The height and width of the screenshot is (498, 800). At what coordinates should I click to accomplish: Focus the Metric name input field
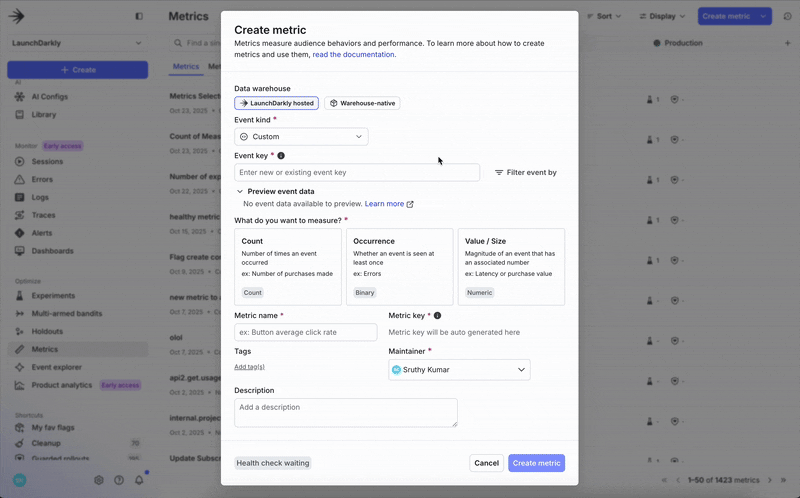pyautogui.click(x=305, y=332)
